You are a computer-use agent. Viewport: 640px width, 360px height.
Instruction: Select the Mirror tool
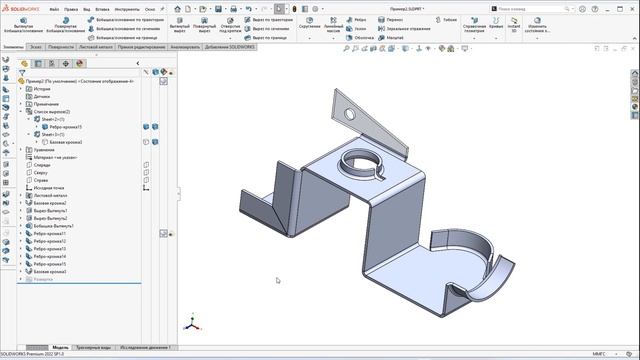(404, 29)
